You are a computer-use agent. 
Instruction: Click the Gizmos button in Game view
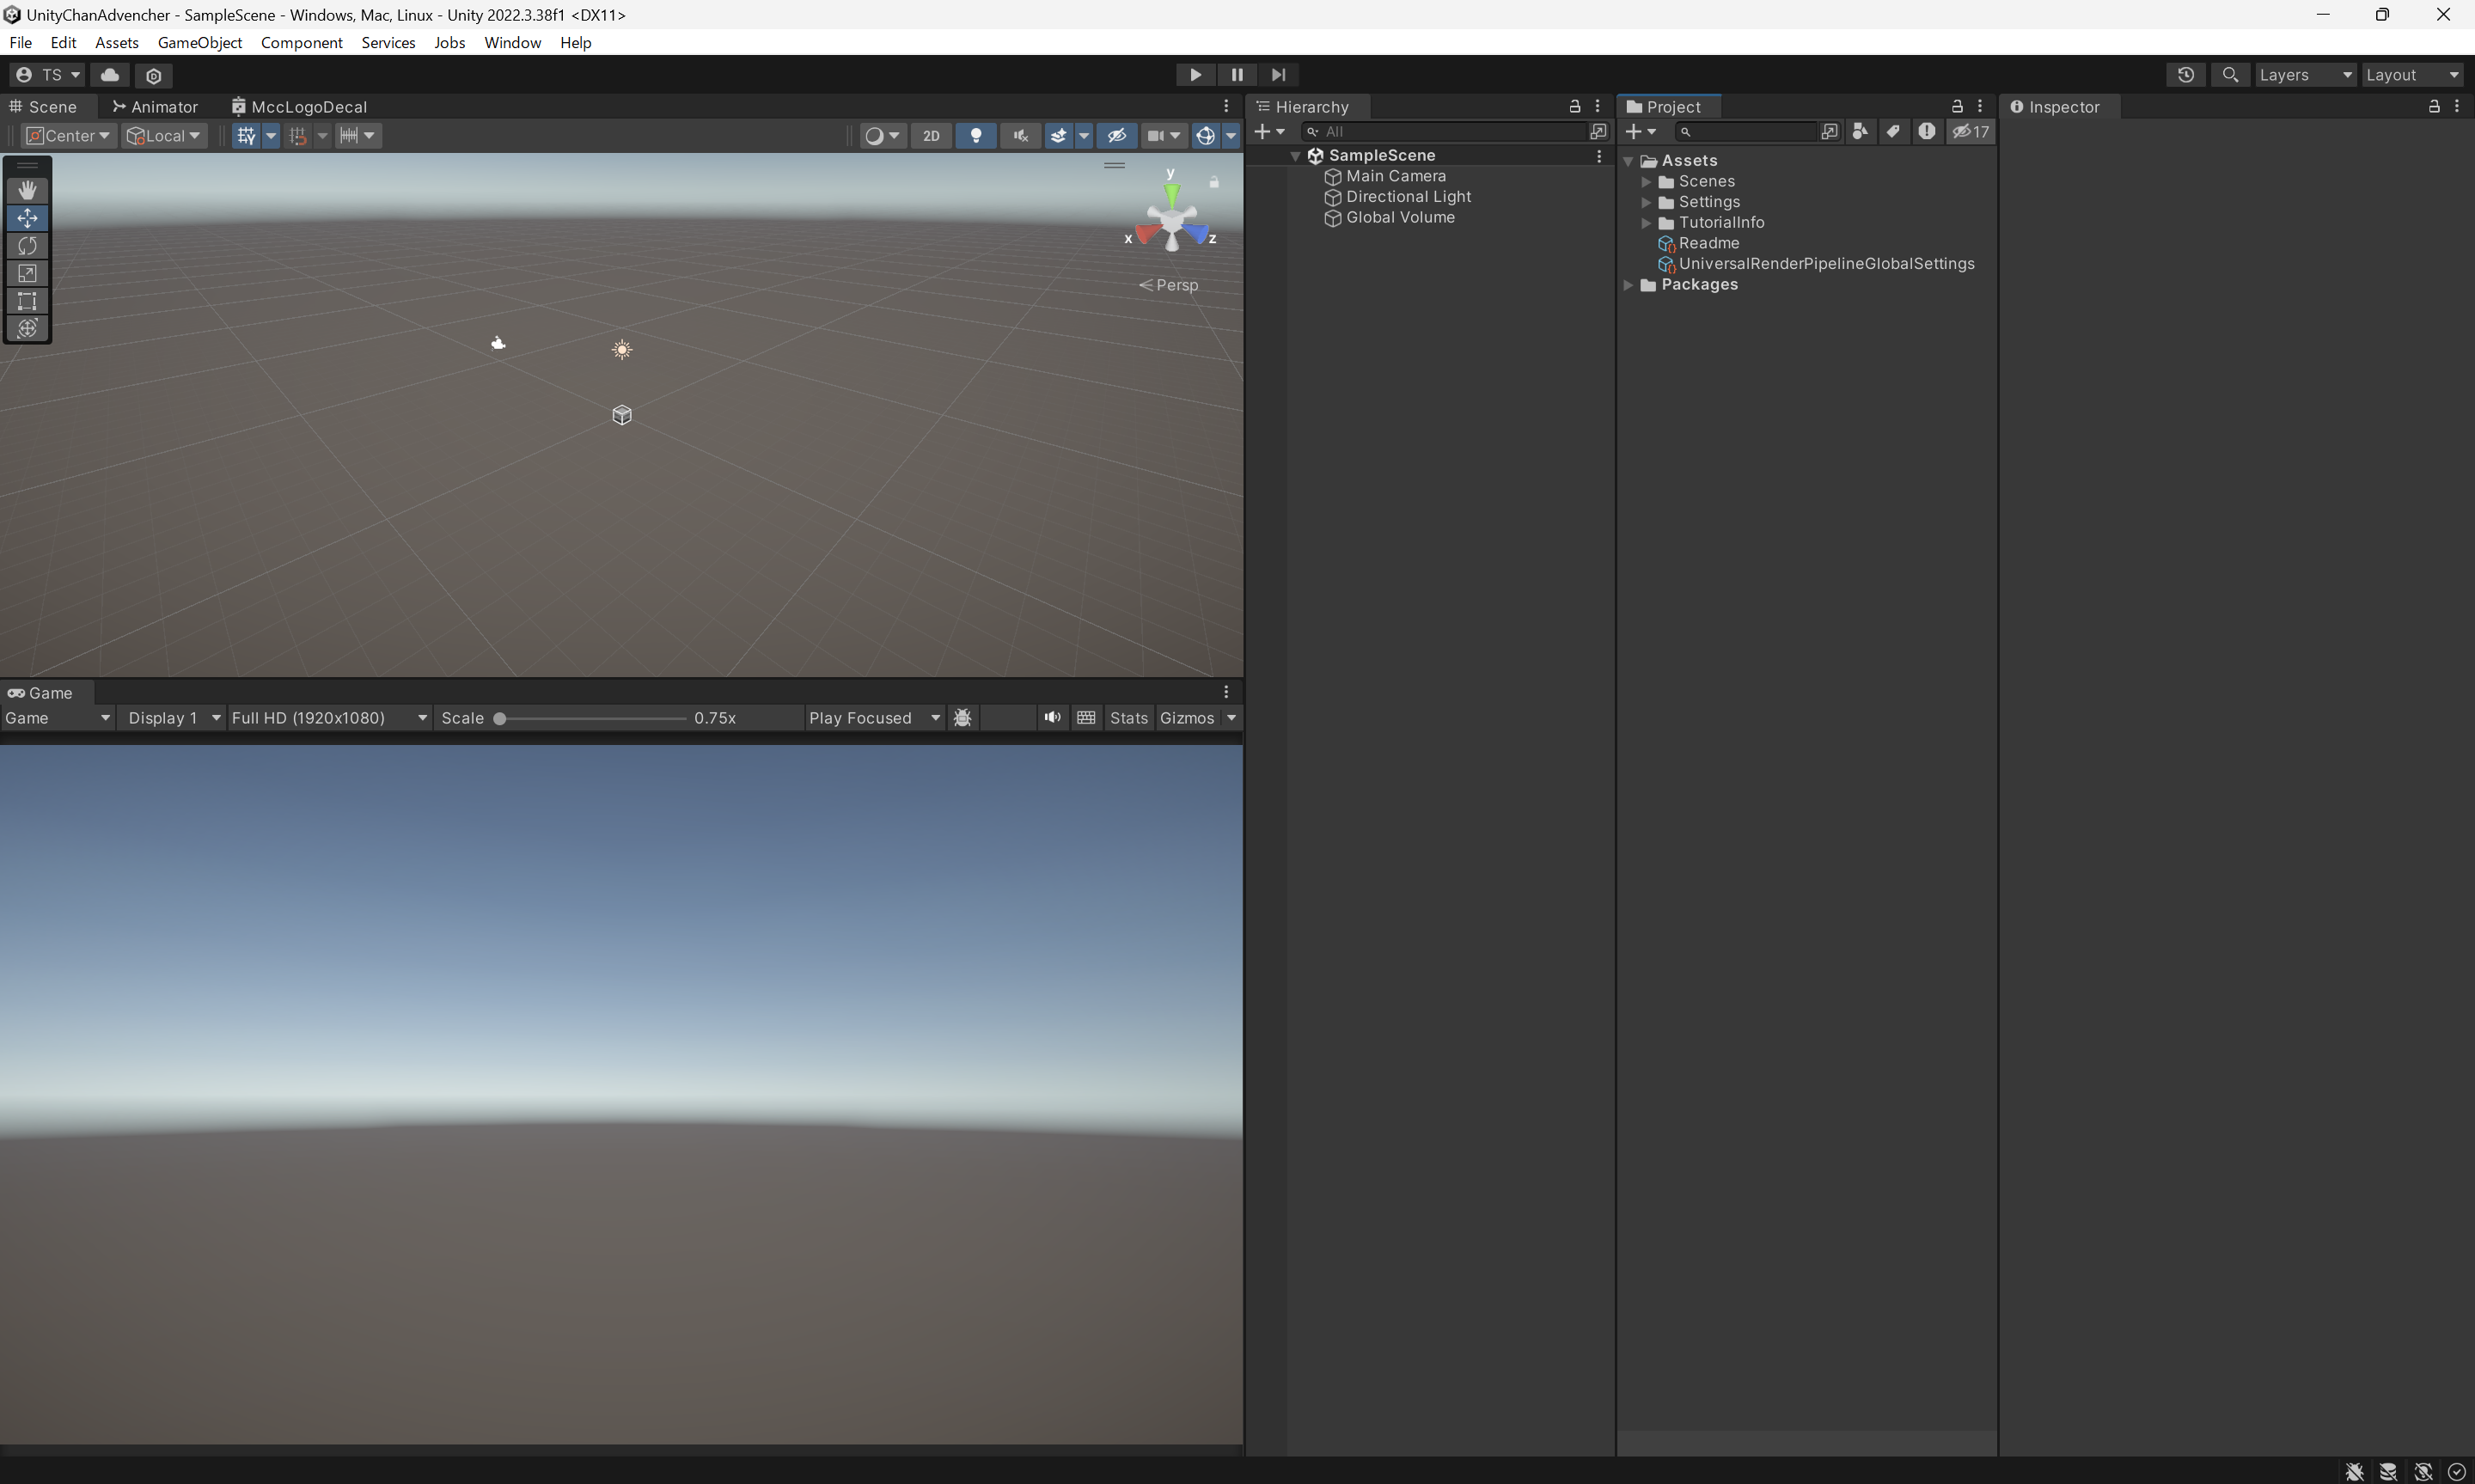(1186, 718)
